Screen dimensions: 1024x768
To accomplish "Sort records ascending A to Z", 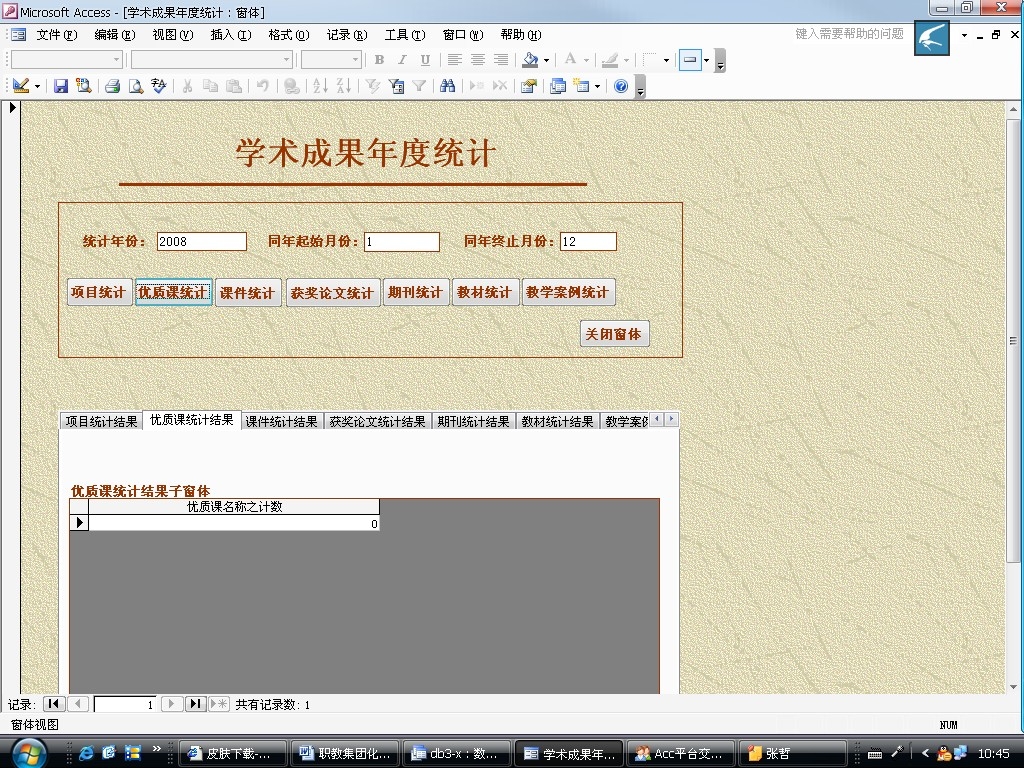I will (x=320, y=86).
